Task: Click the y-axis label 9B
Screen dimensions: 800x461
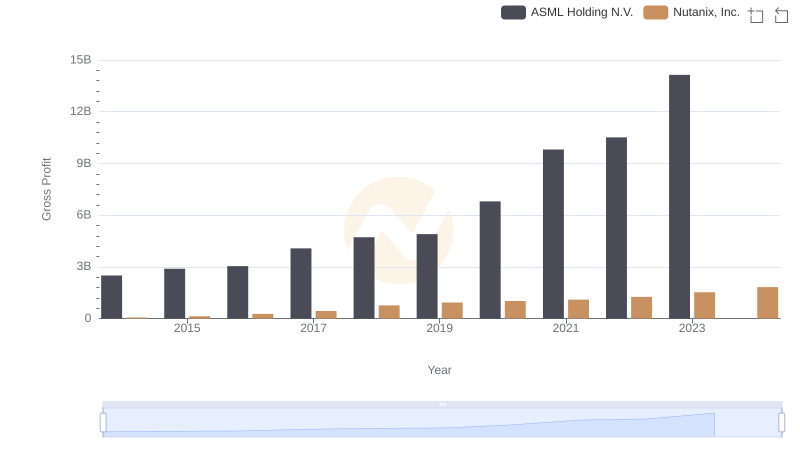Action: point(84,163)
